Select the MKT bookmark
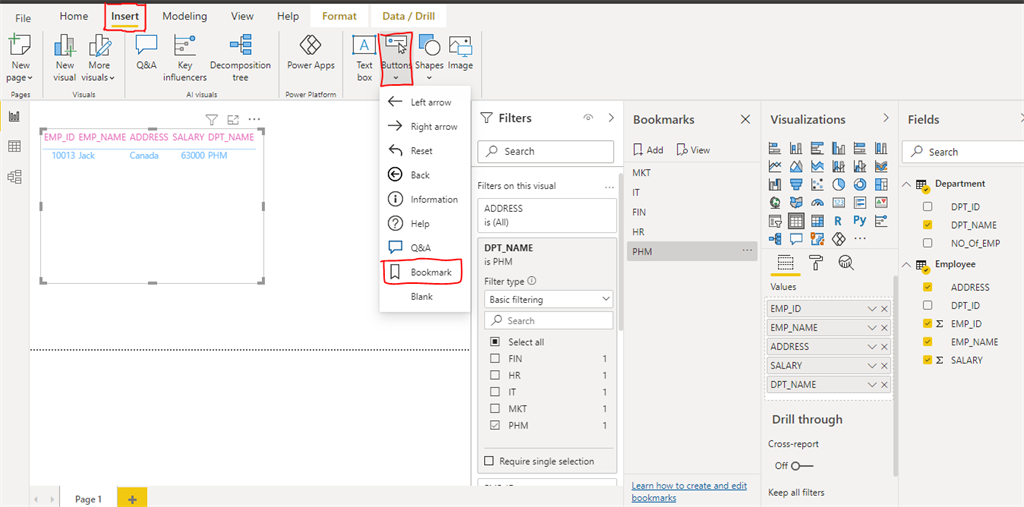The height and width of the screenshot is (507, 1024). (x=692, y=173)
